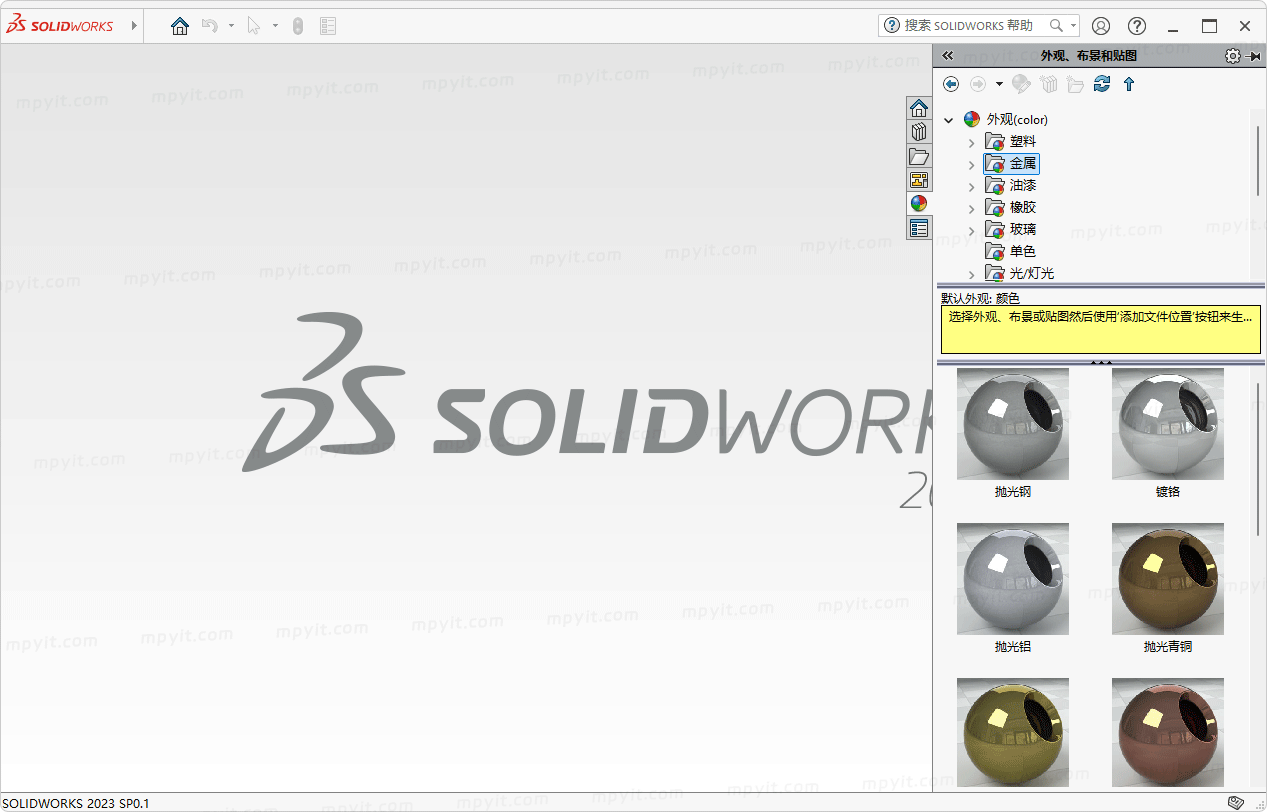Viewport: 1267px width, 812px height.
Task: Choose the Select cursor tool
Action: (x=253, y=26)
